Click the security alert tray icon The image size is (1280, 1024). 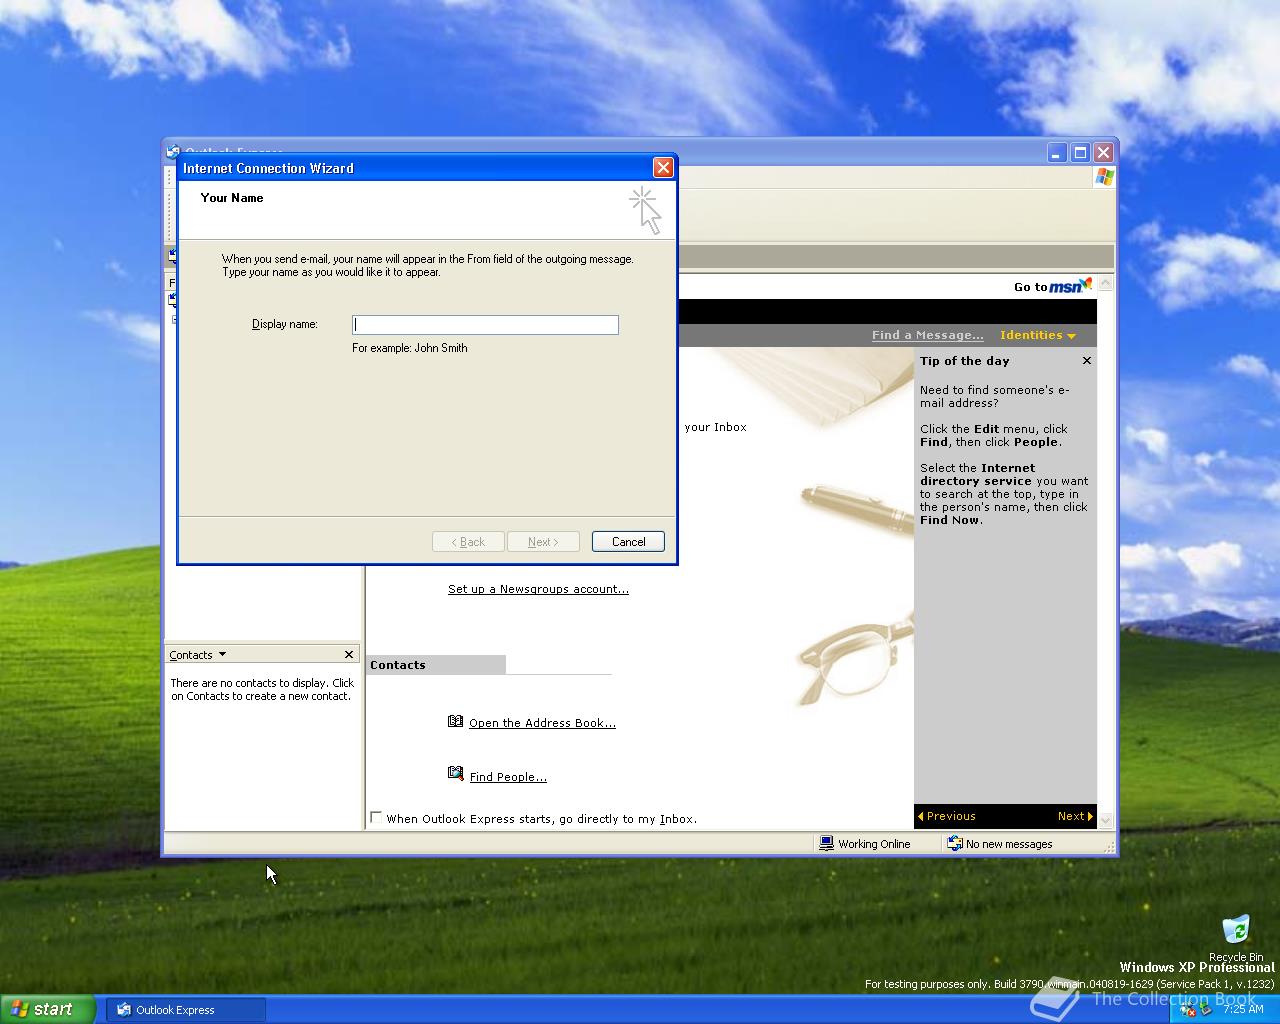click(1188, 1010)
